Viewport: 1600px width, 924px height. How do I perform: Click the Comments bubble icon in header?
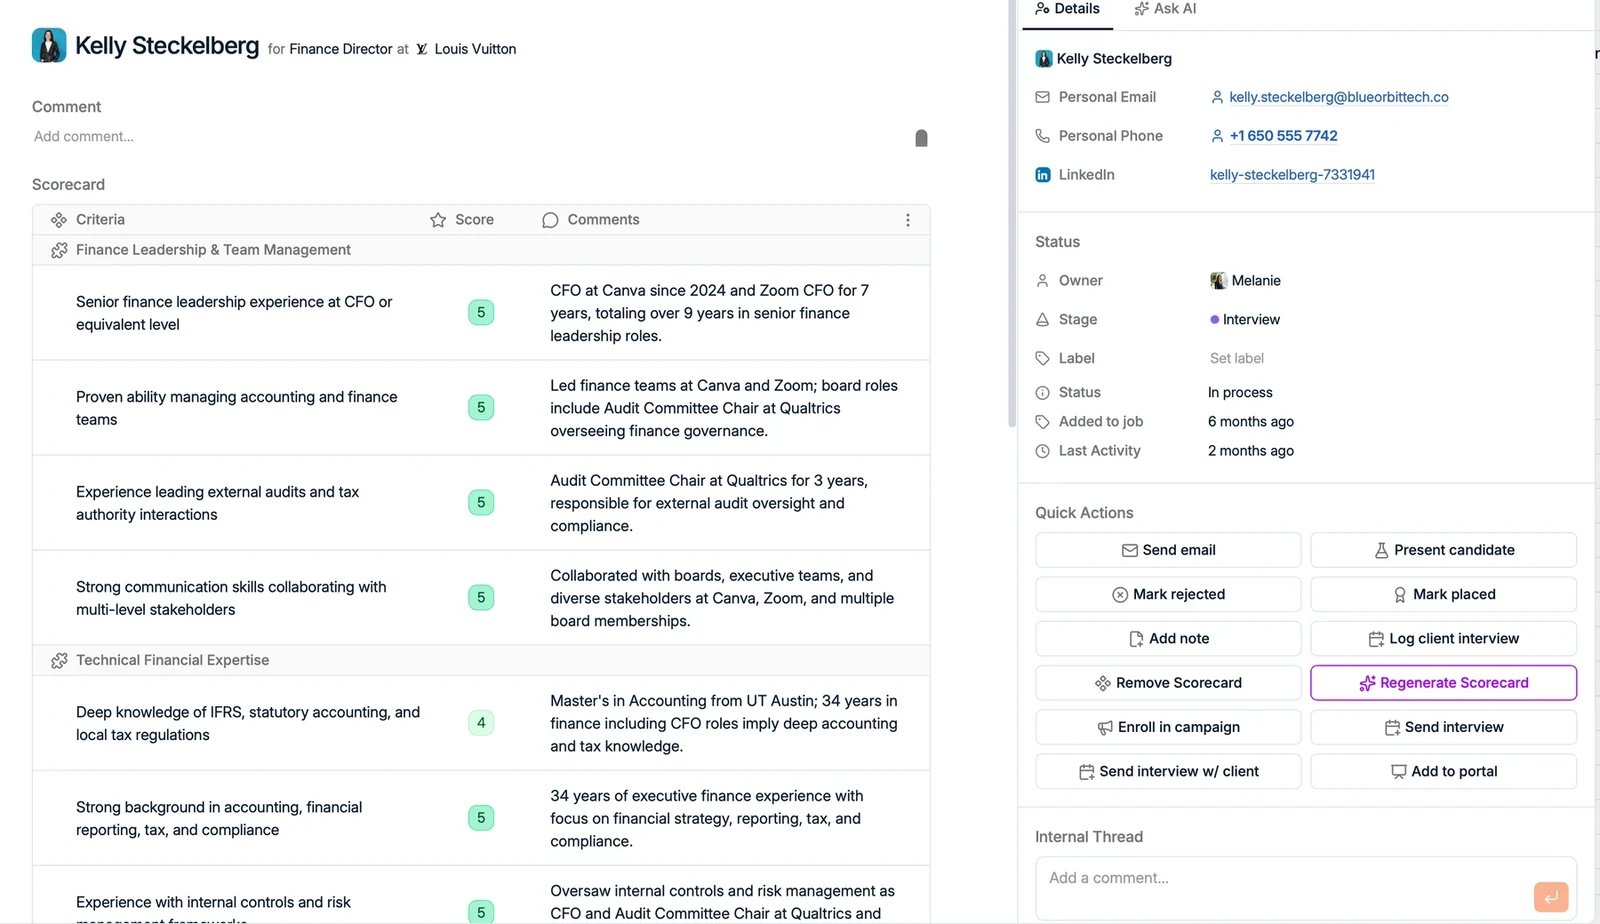click(x=550, y=220)
